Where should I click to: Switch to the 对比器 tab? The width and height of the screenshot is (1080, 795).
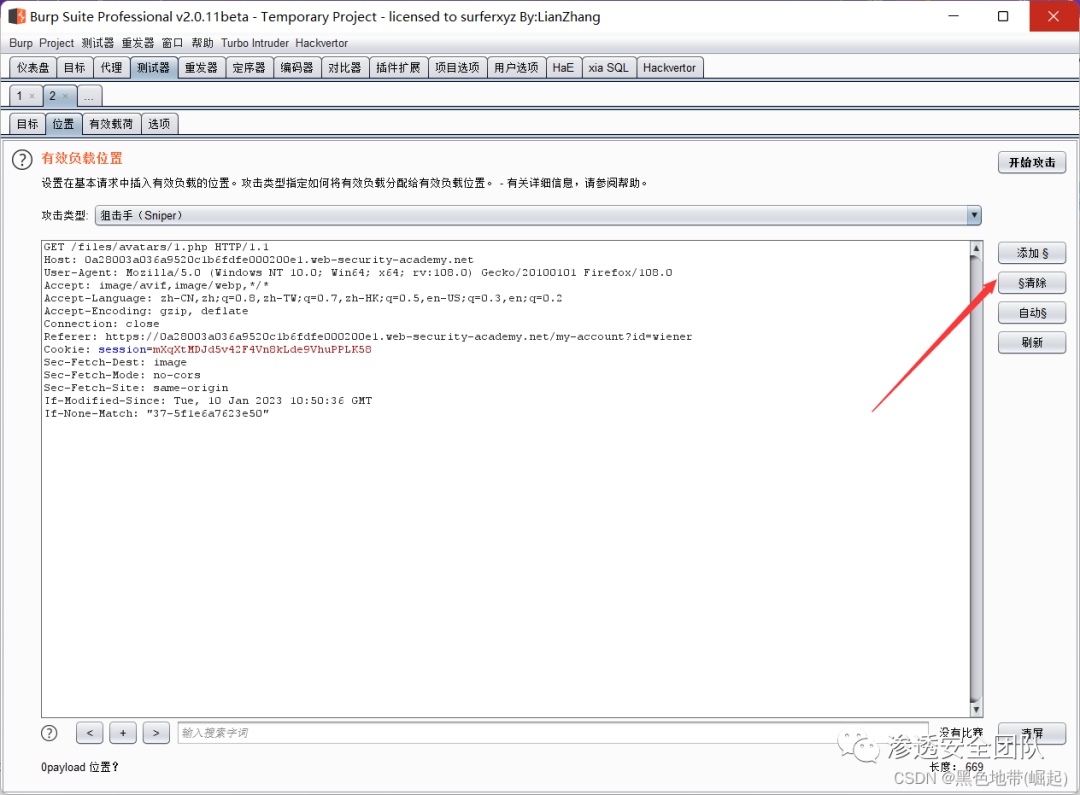tap(344, 68)
